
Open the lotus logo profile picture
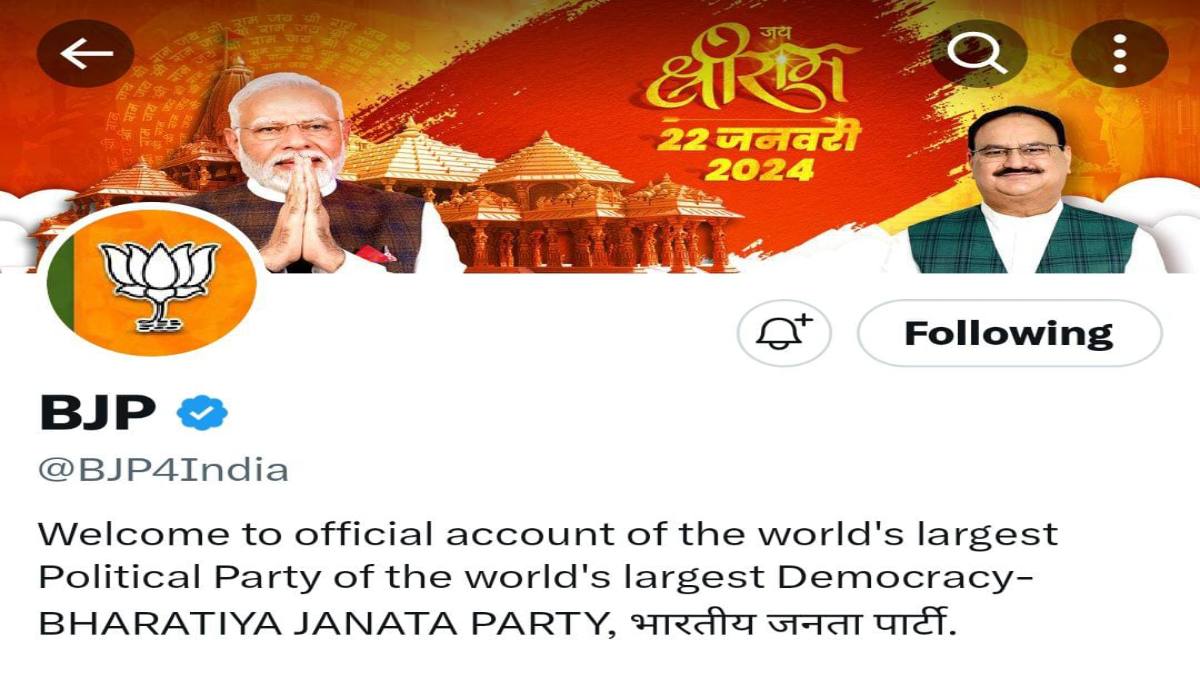(x=151, y=283)
